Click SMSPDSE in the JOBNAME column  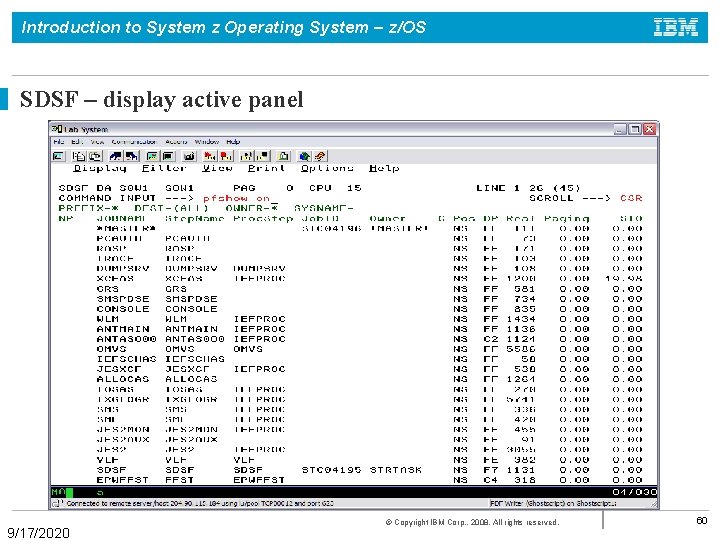pos(123,299)
